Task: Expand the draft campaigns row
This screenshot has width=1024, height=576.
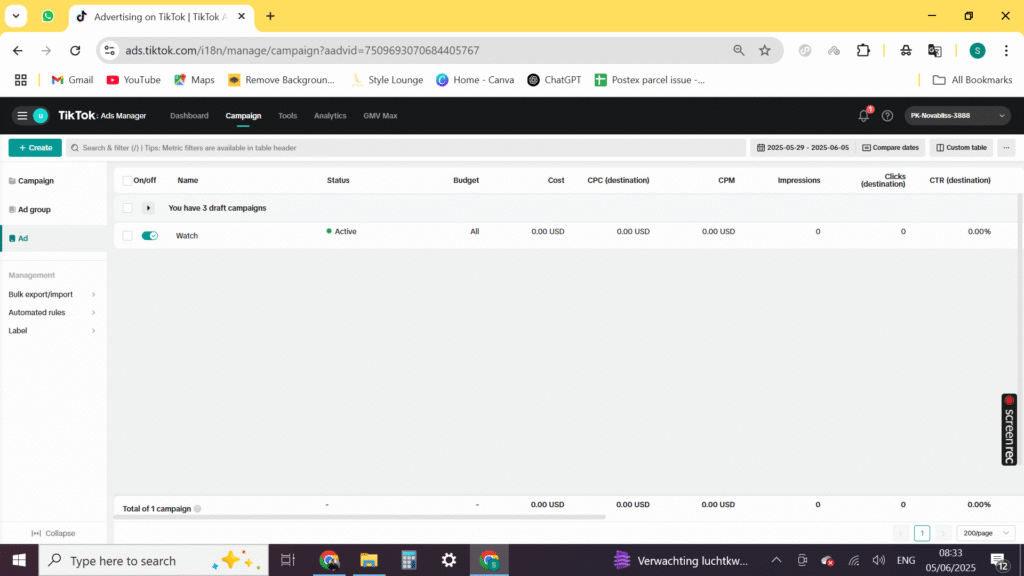Action: click(x=149, y=208)
